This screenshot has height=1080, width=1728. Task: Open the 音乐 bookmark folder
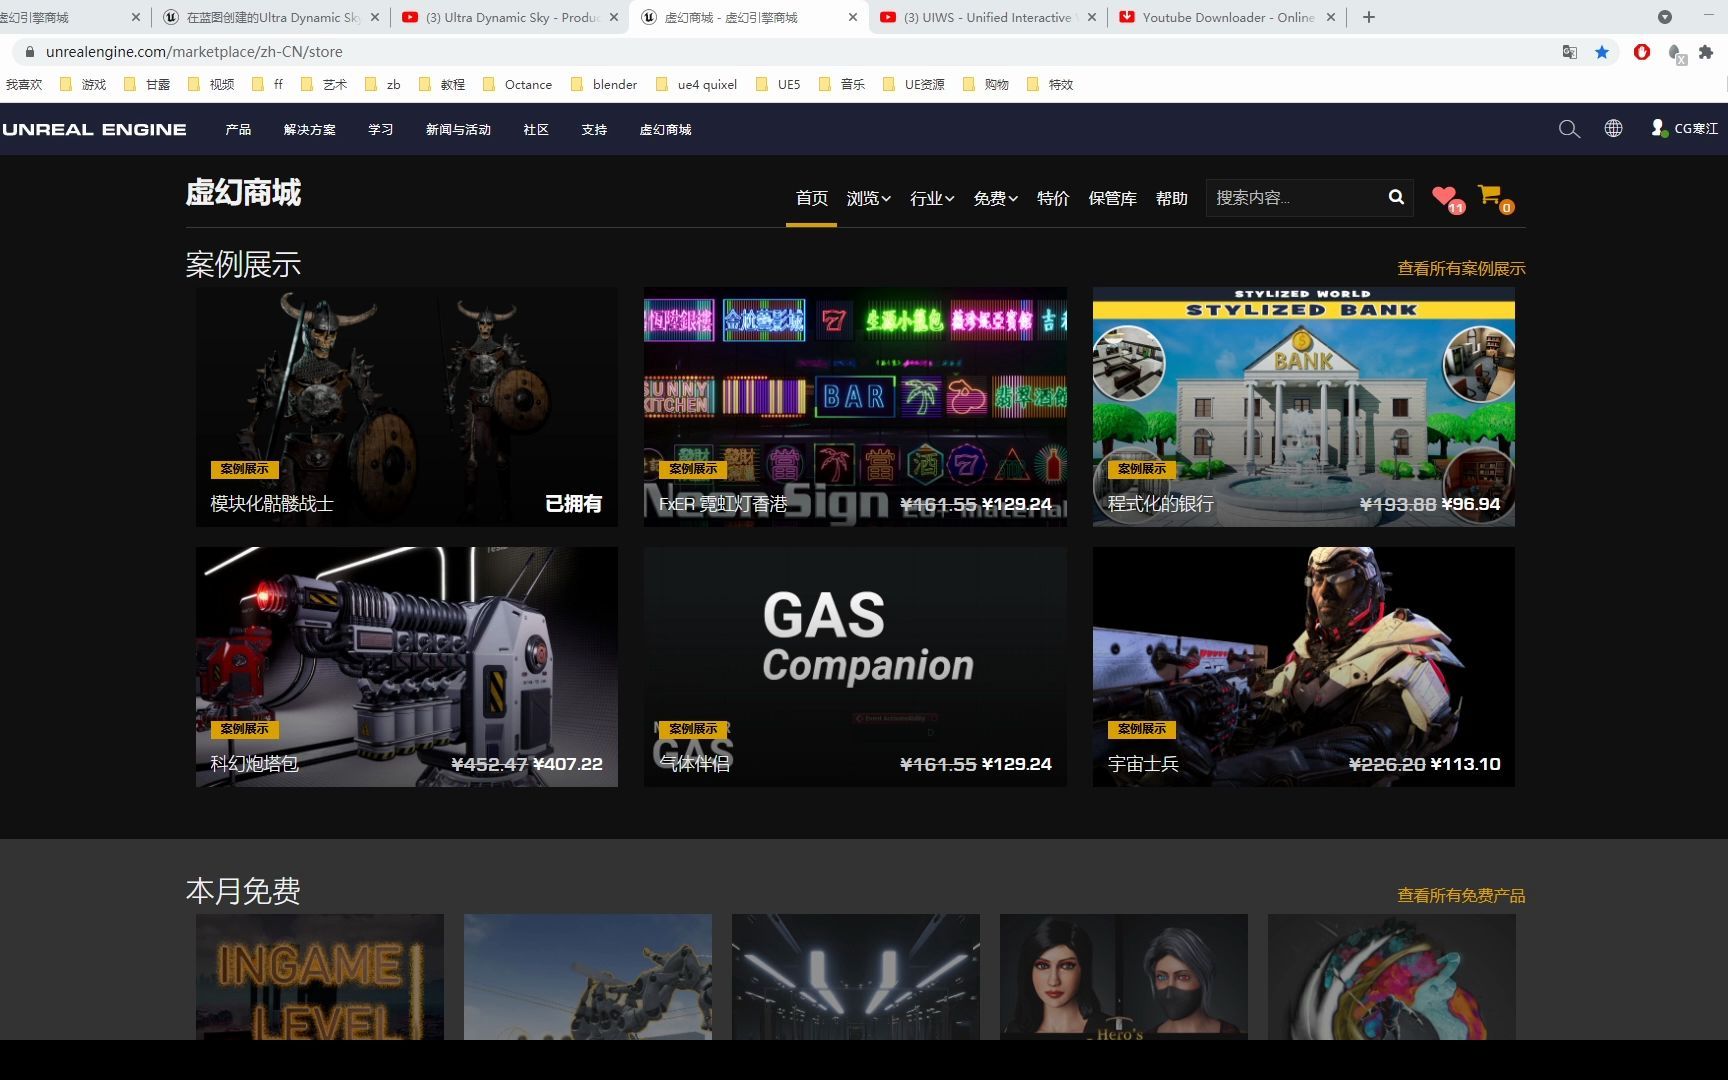tap(842, 85)
